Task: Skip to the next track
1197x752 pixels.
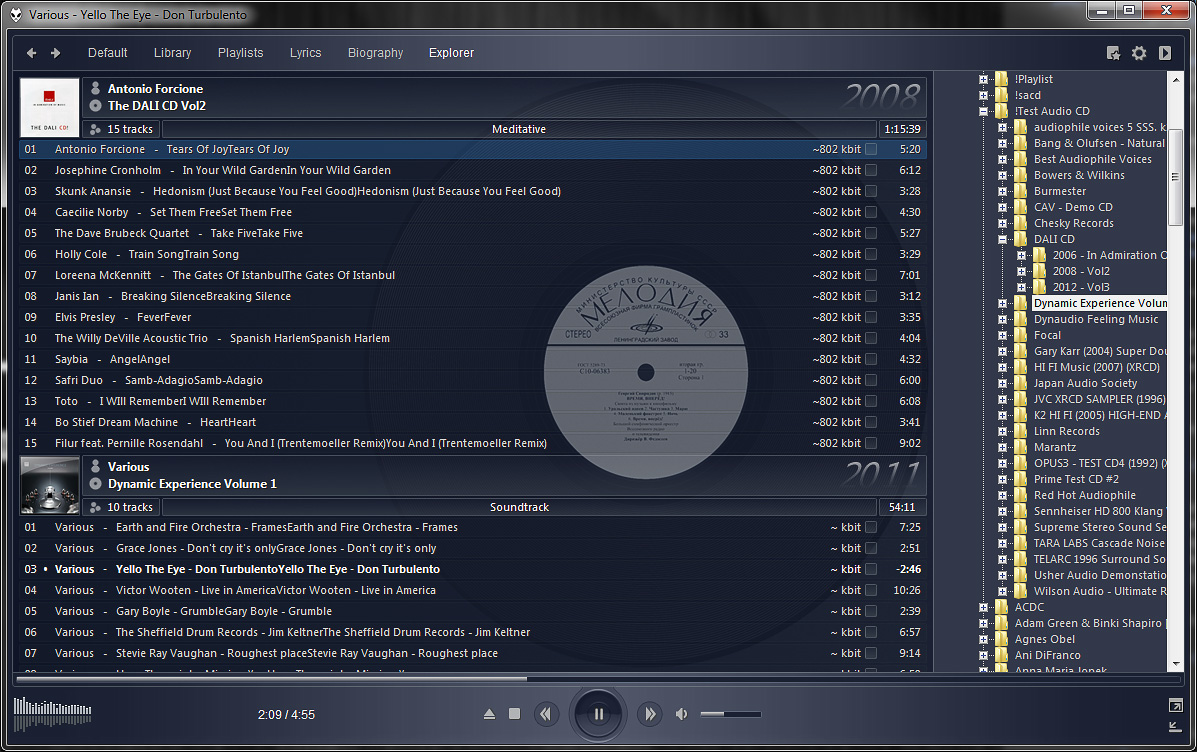Action: point(650,714)
